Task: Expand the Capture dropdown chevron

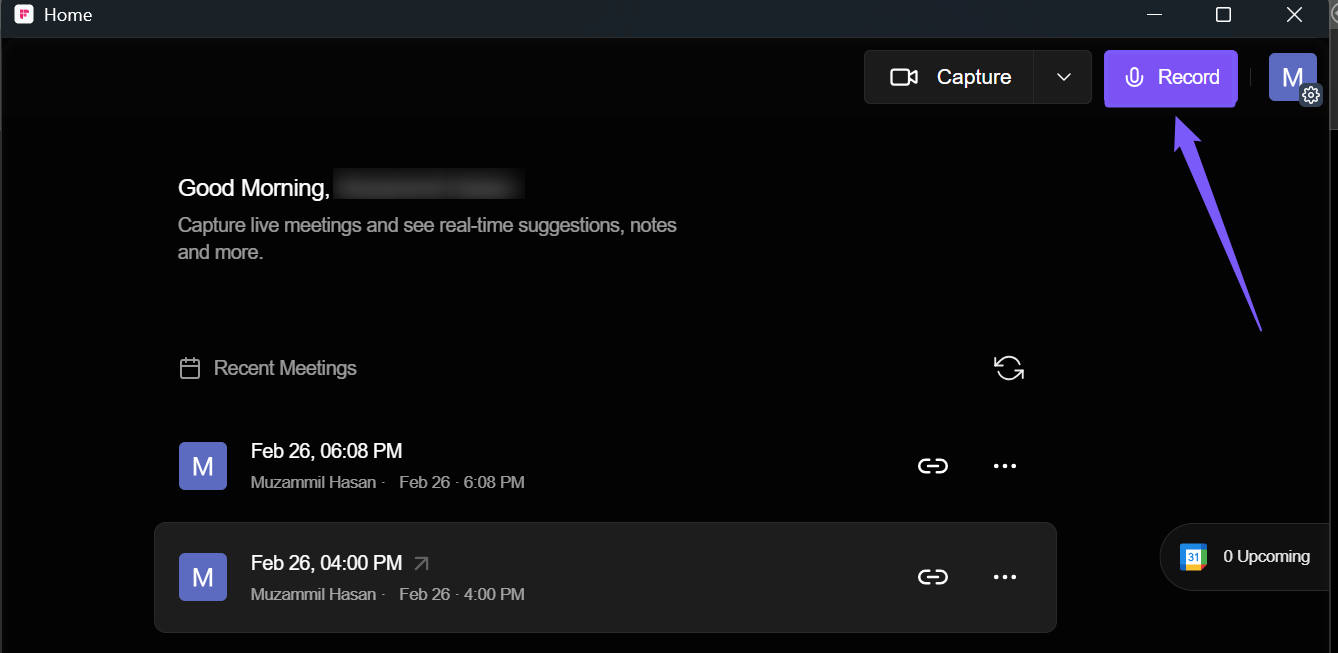Action: (1063, 77)
